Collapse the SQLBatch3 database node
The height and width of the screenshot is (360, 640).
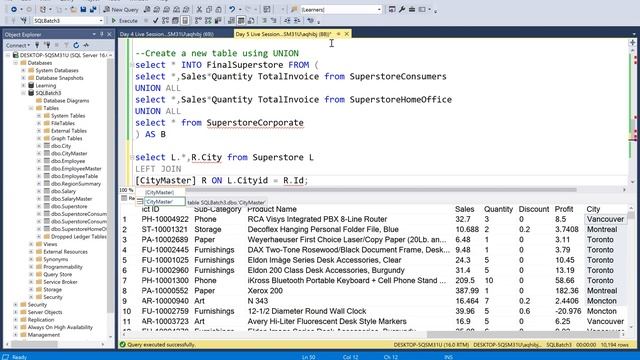click(23, 93)
